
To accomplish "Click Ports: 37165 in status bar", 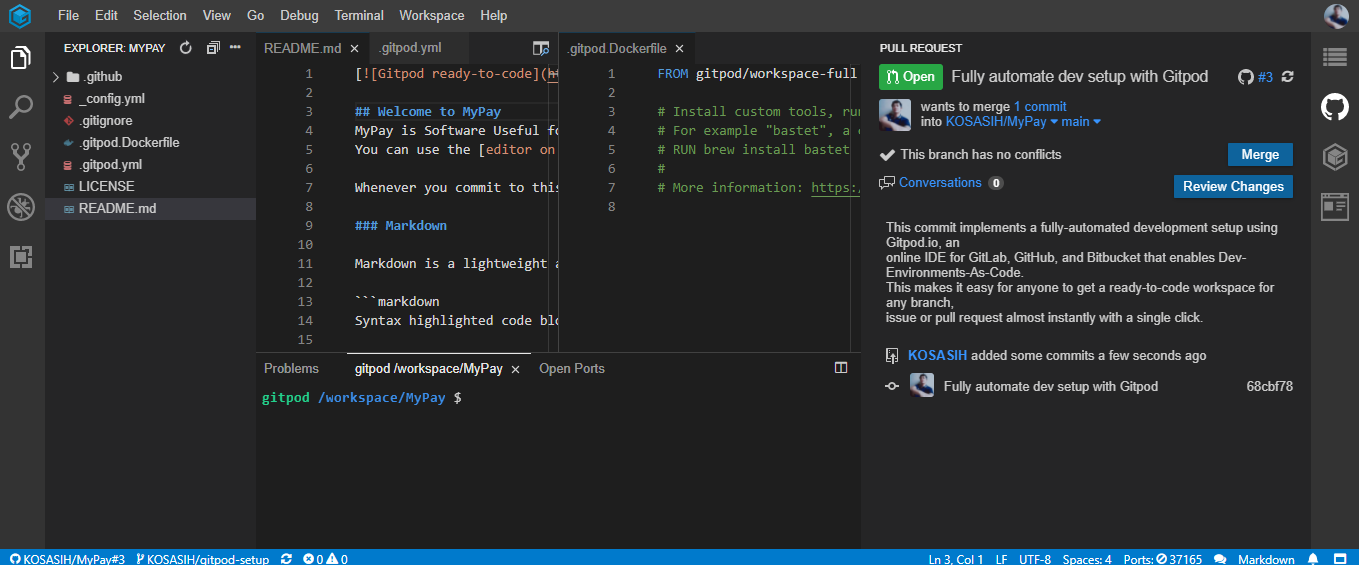I will [x=1163, y=559].
